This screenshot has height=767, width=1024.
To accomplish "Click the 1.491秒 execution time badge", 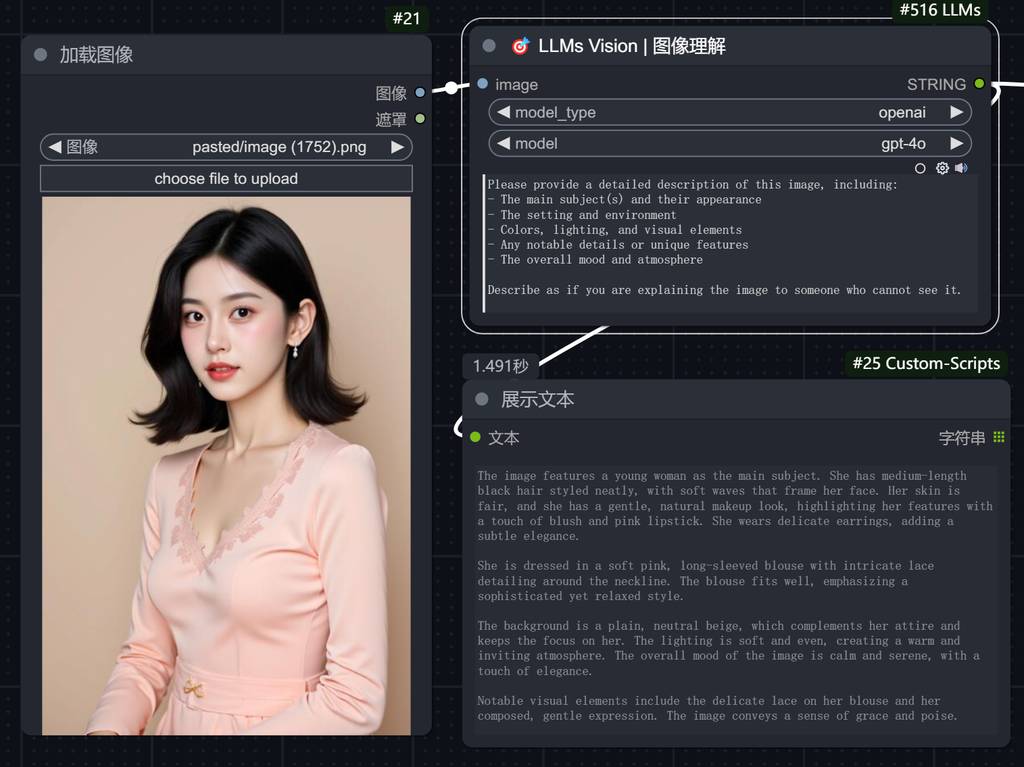I will [499, 366].
